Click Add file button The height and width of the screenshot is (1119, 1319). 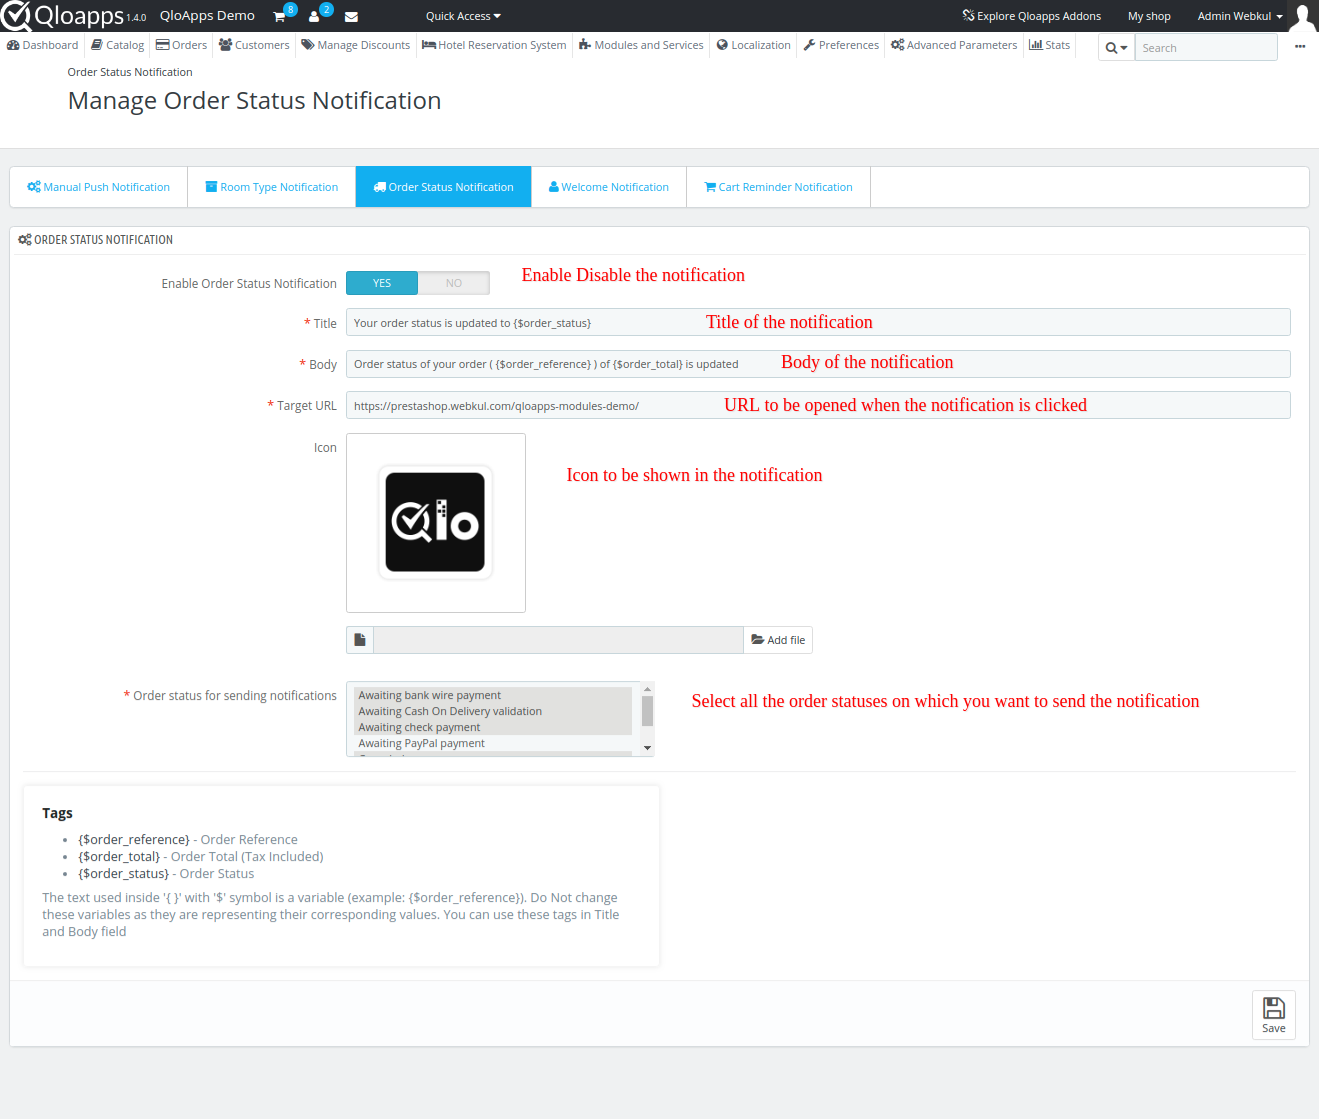[x=778, y=640]
